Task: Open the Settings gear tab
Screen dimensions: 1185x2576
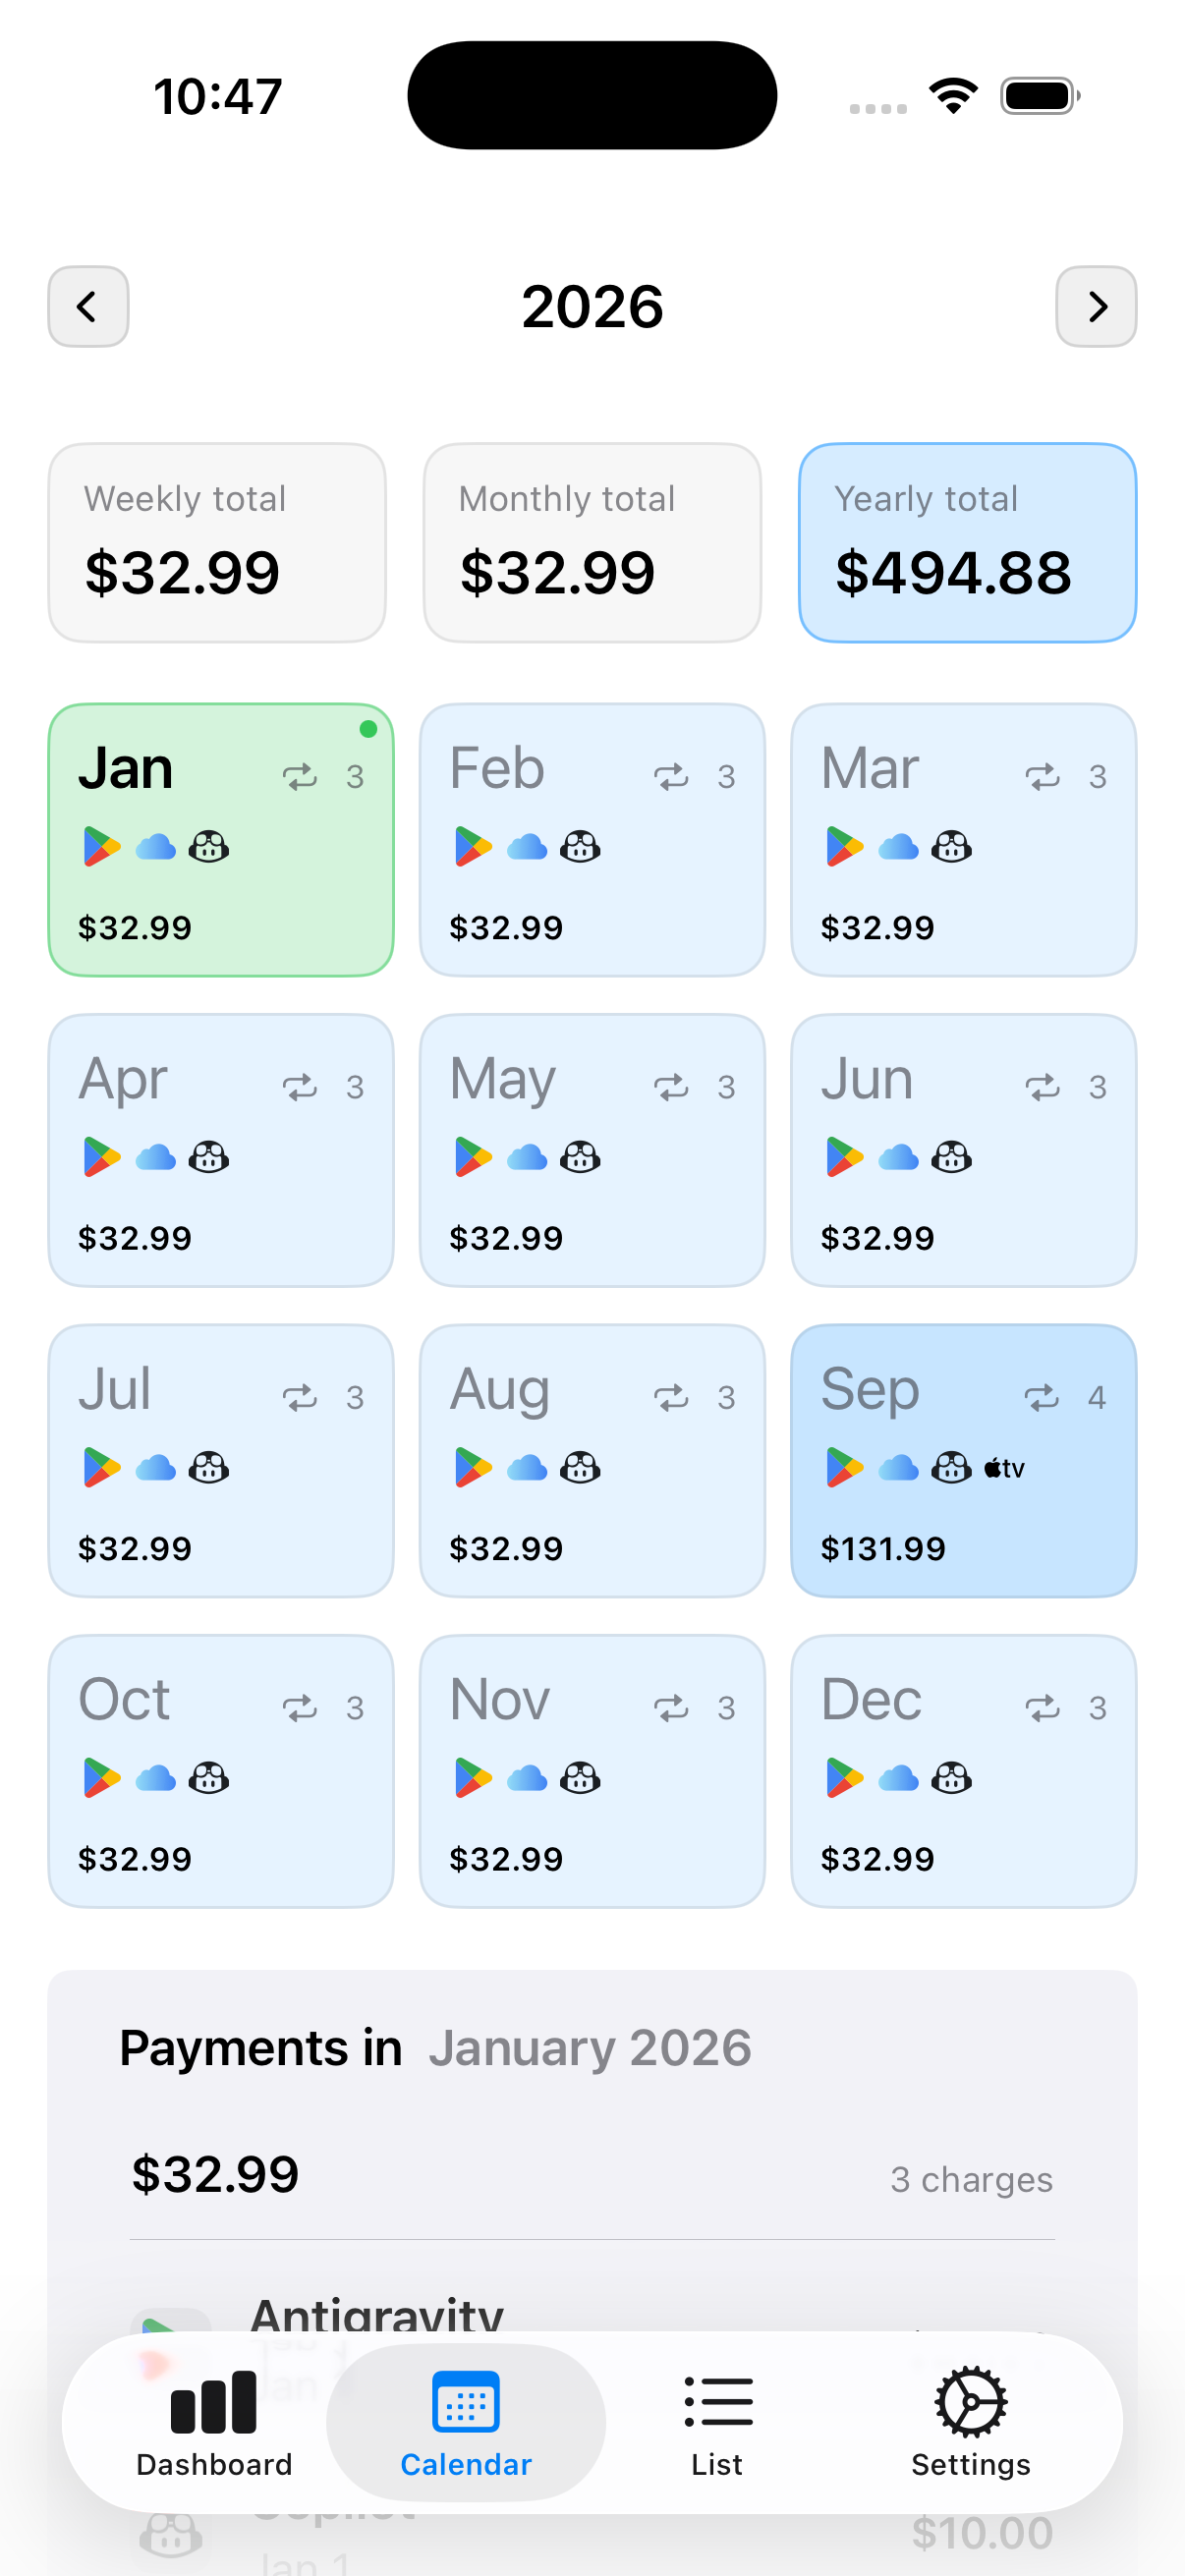Action: click(969, 2421)
